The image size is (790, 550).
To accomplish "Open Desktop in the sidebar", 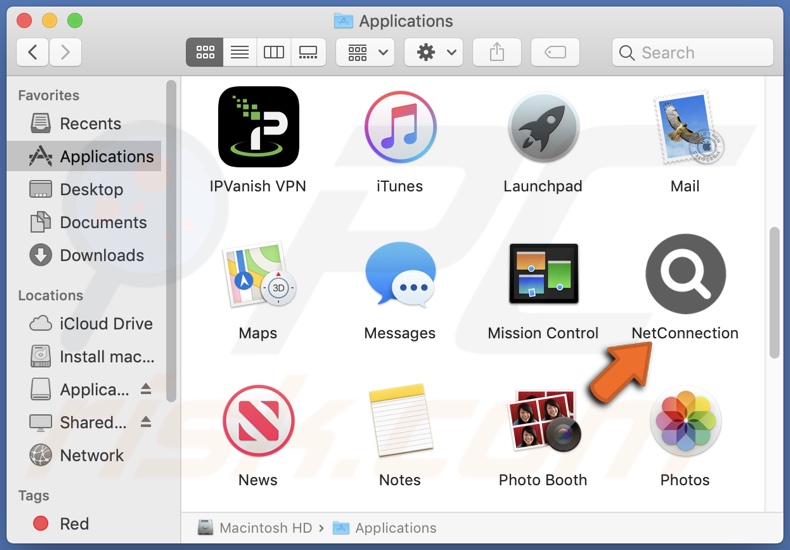I will click(84, 189).
